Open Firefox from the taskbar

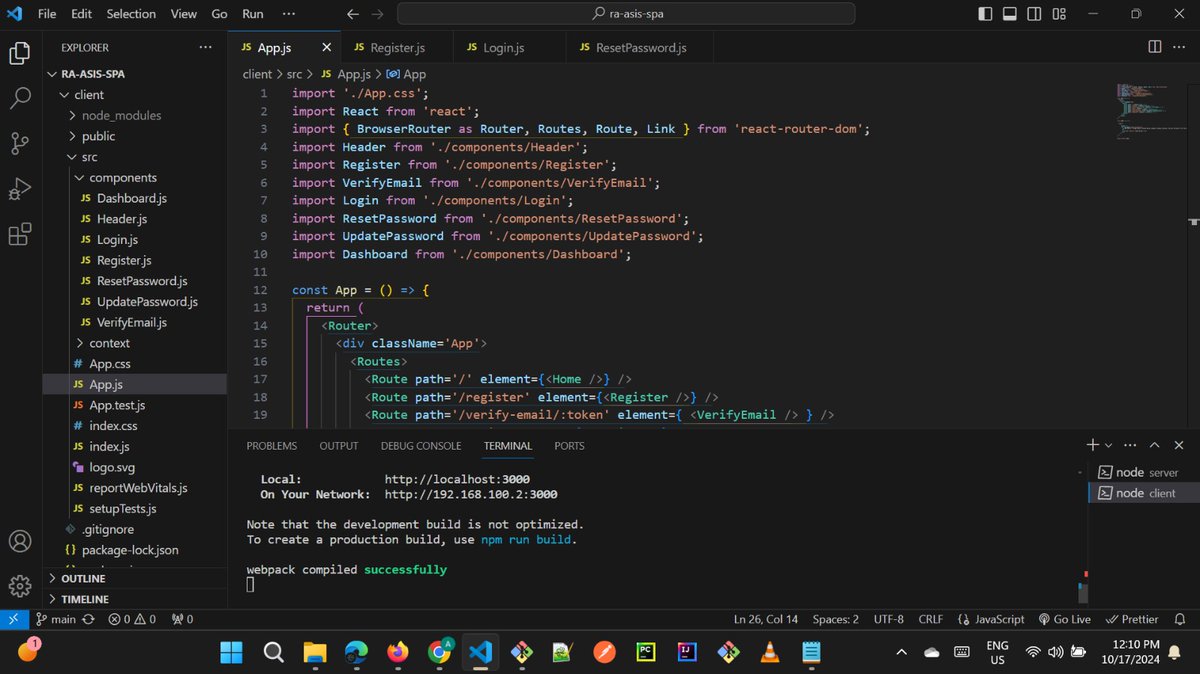pyautogui.click(x=397, y=652)
